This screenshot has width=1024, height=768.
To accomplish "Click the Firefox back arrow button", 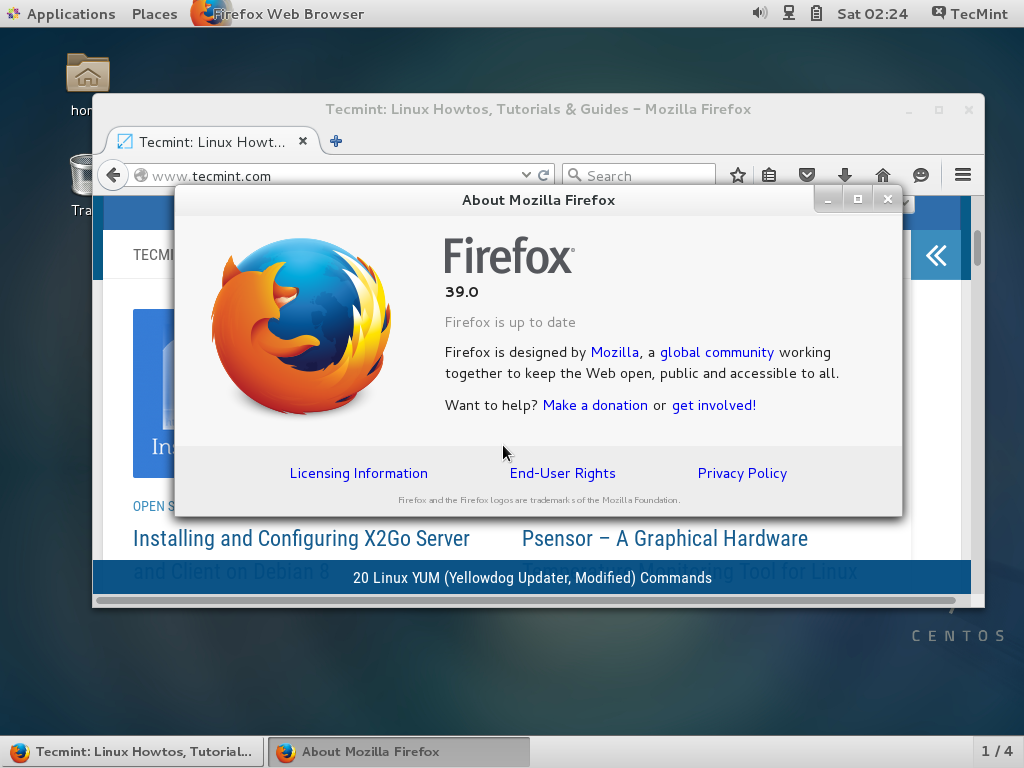I will click(113, 175).
